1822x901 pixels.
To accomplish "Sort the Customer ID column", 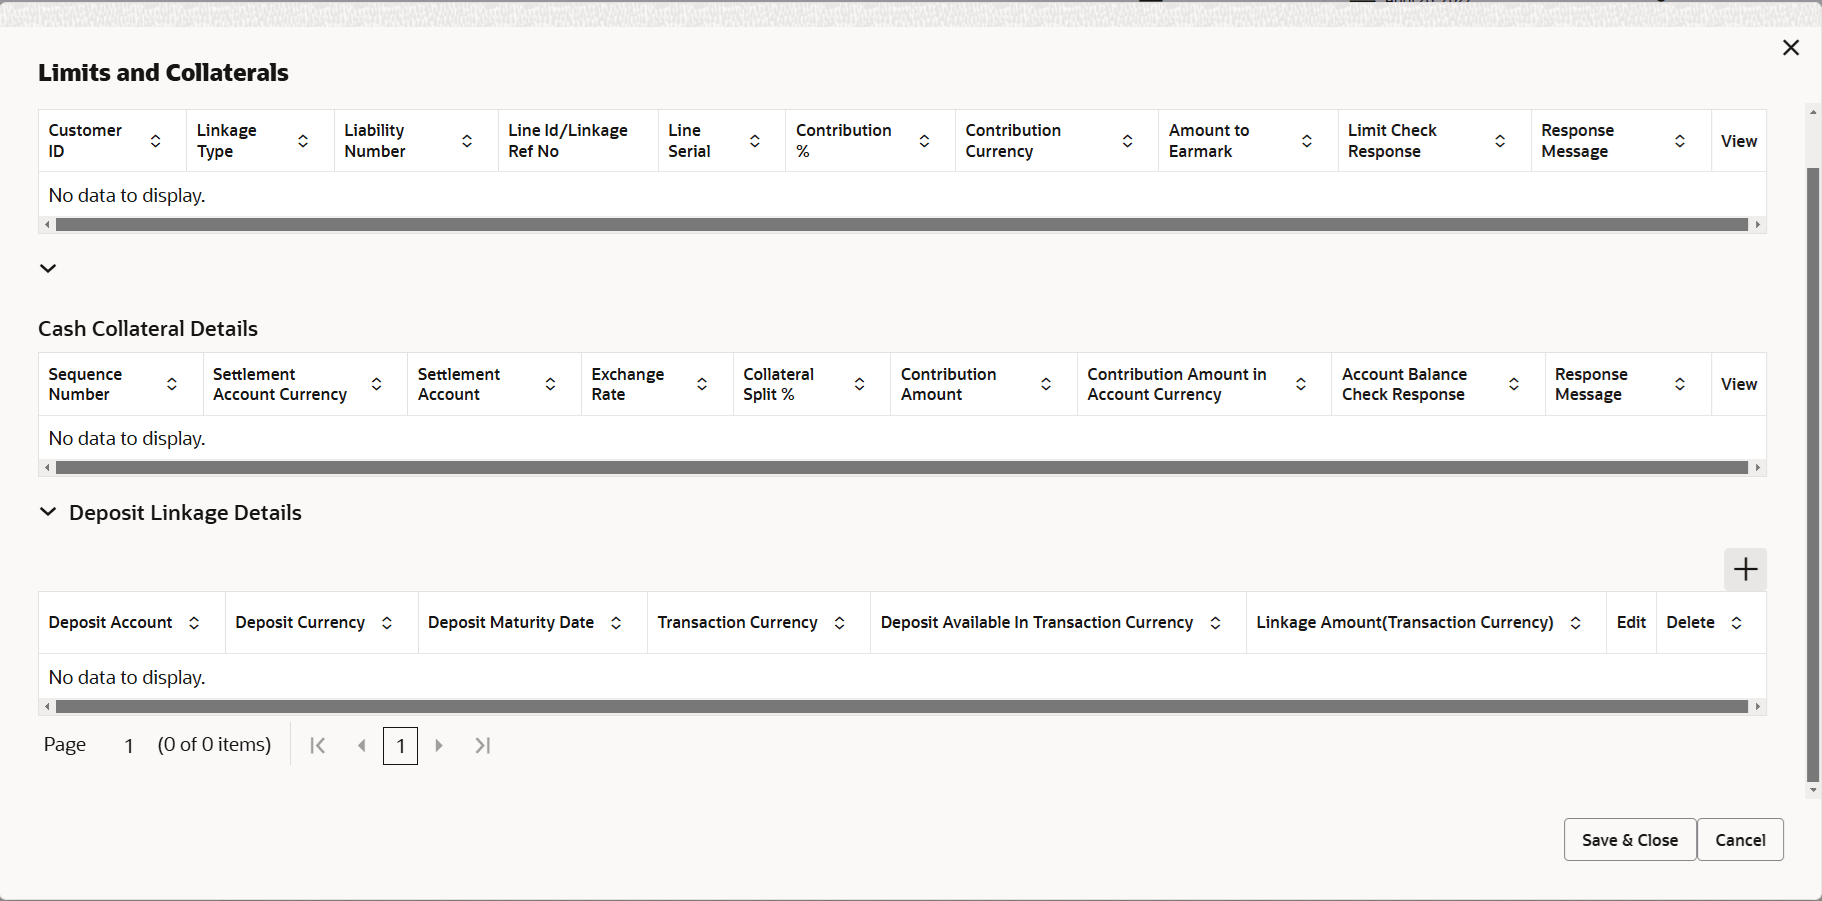I will coord(156,141).
